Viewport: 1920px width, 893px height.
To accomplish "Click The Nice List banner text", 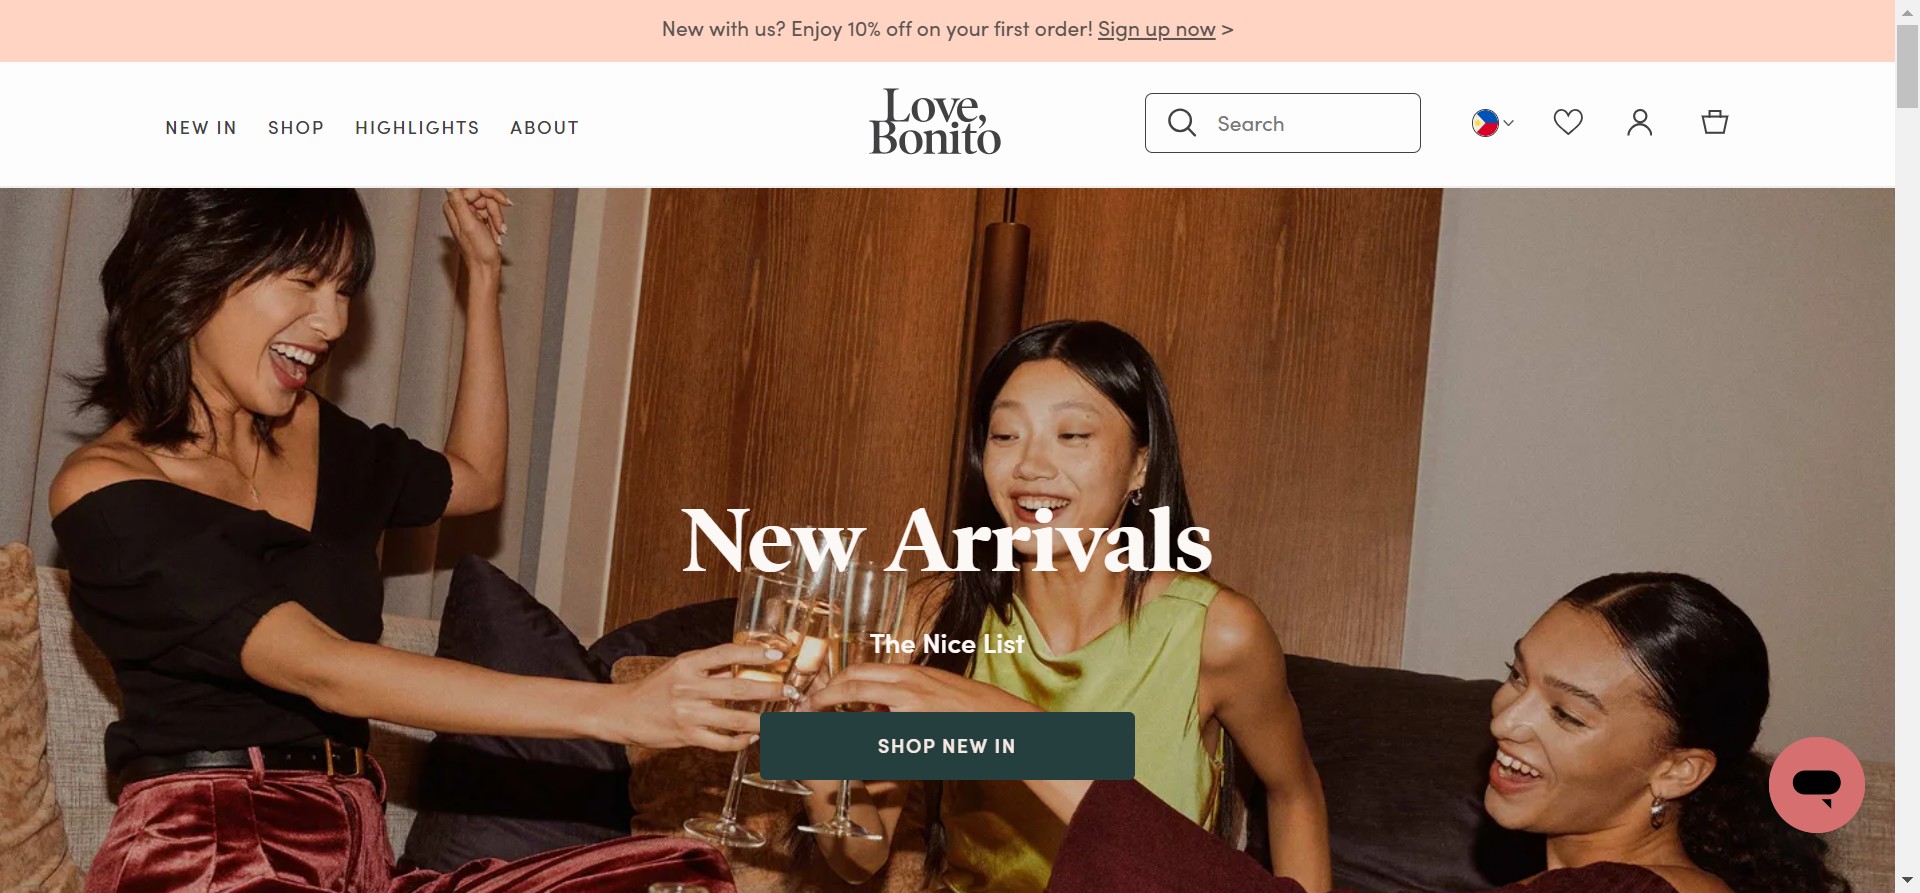I will (x=947, y=644).
